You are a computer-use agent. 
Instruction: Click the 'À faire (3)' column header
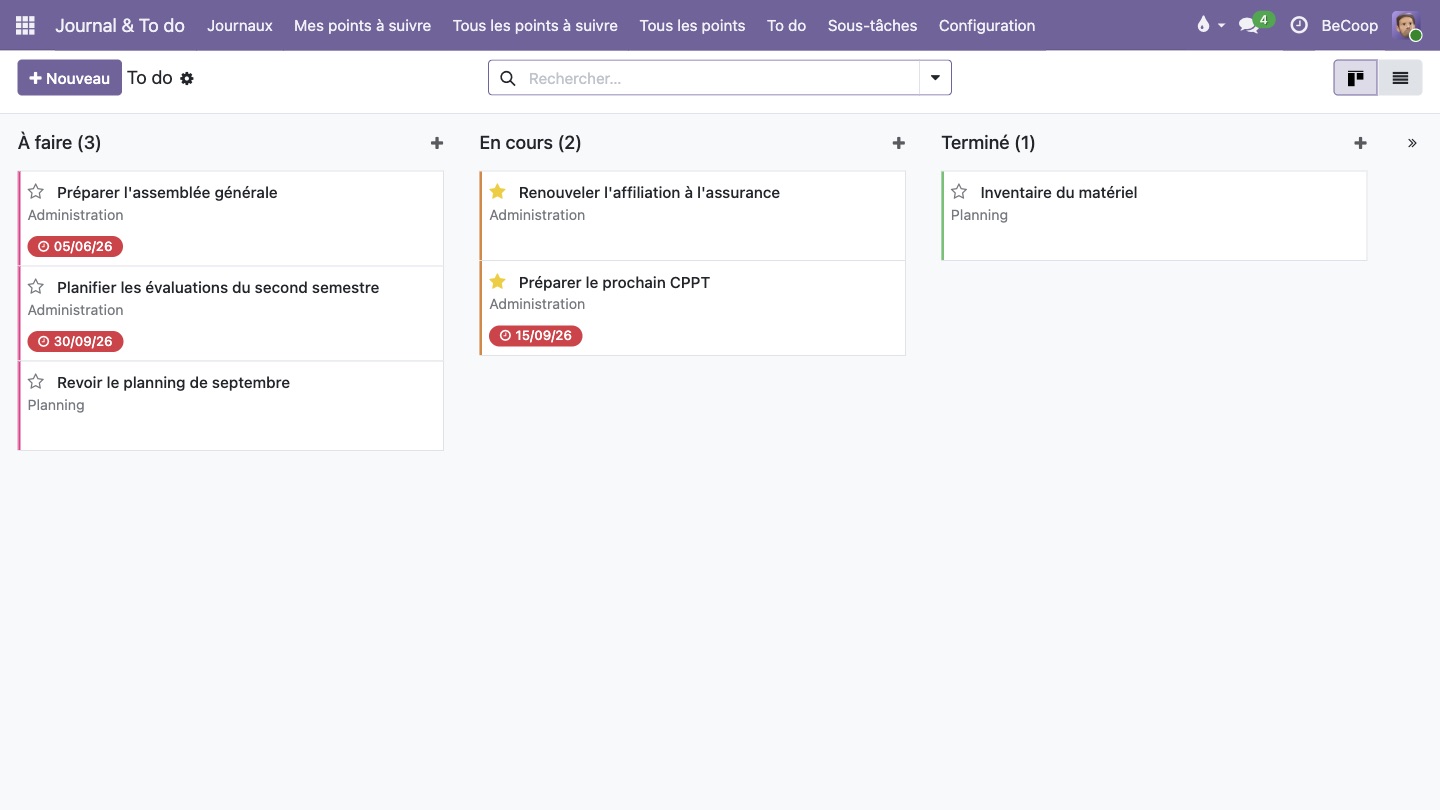coord(60,143)
